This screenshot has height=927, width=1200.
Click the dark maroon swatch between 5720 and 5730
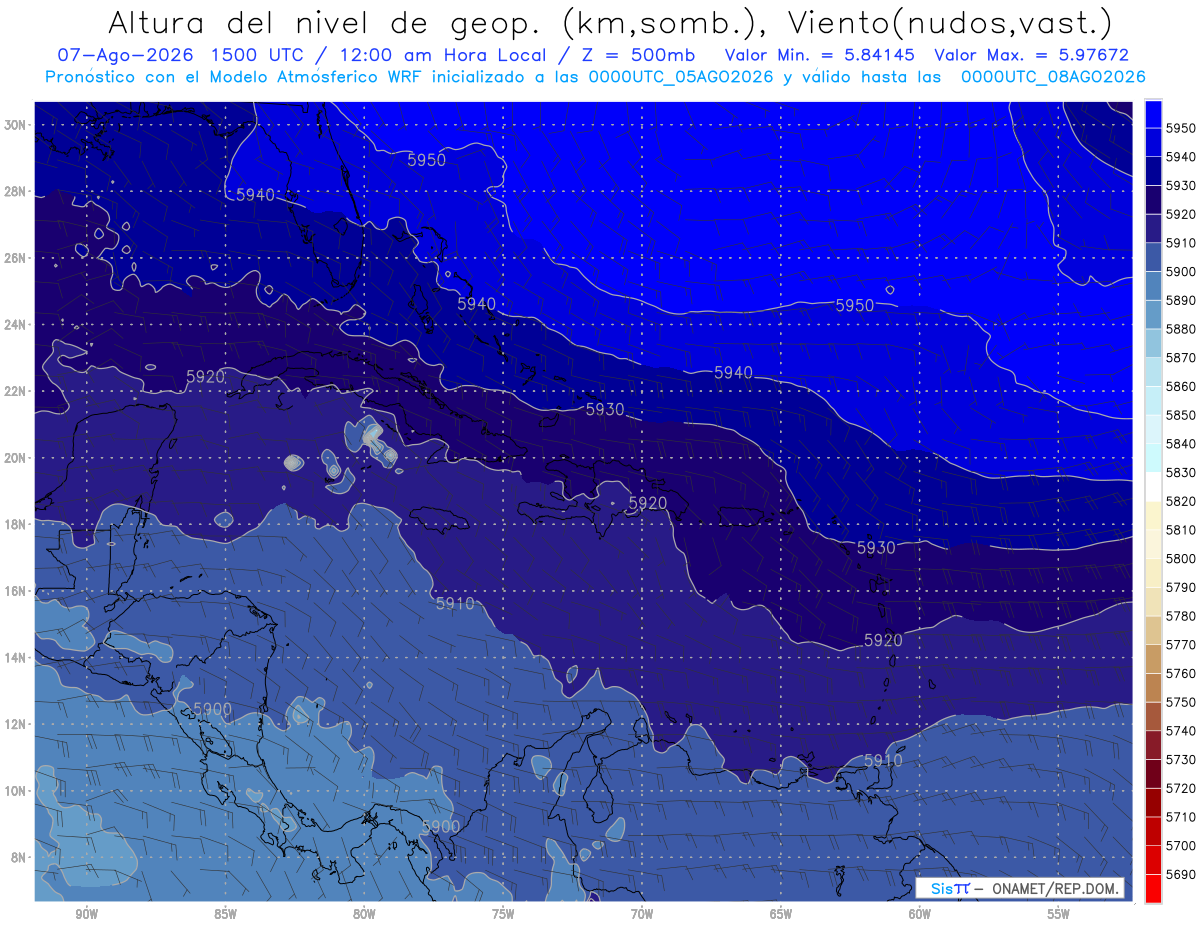[1153, 773]
